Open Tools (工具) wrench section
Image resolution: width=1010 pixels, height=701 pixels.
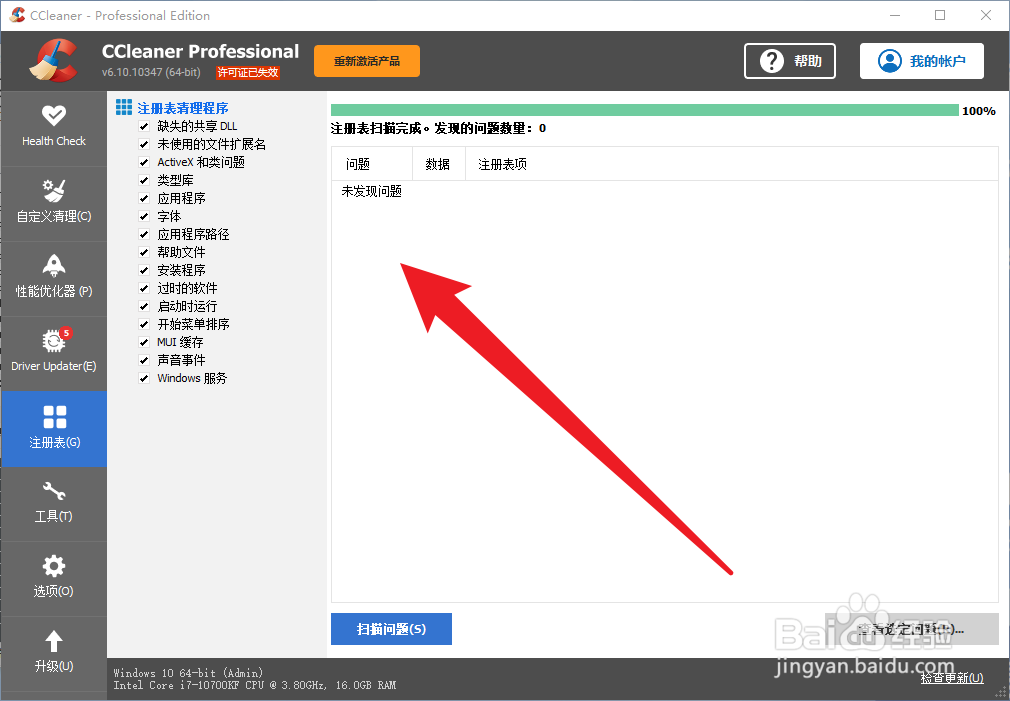53,503
